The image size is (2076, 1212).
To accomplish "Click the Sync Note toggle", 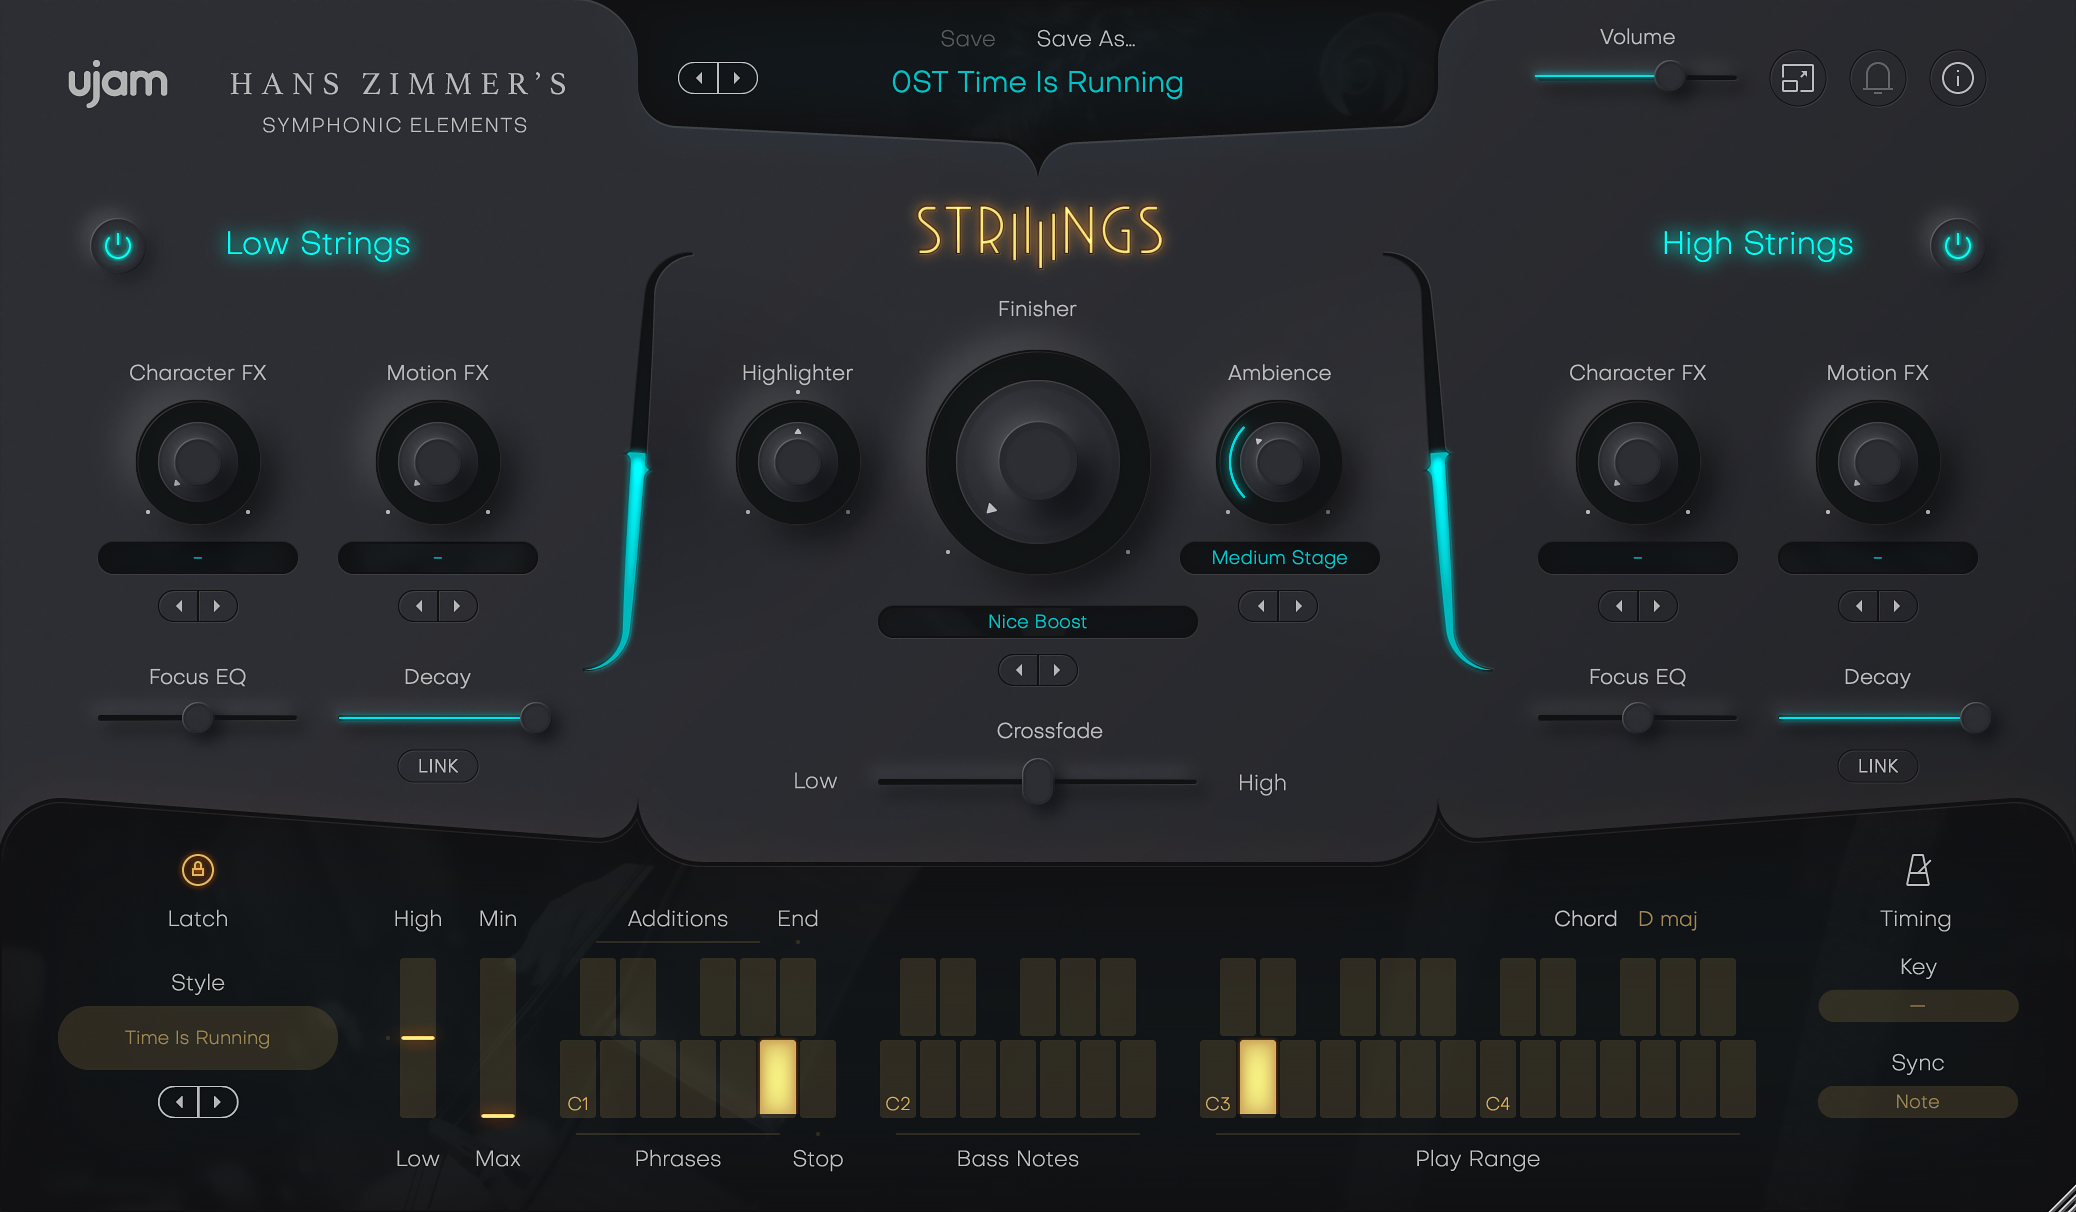I will point(1917,1101).
